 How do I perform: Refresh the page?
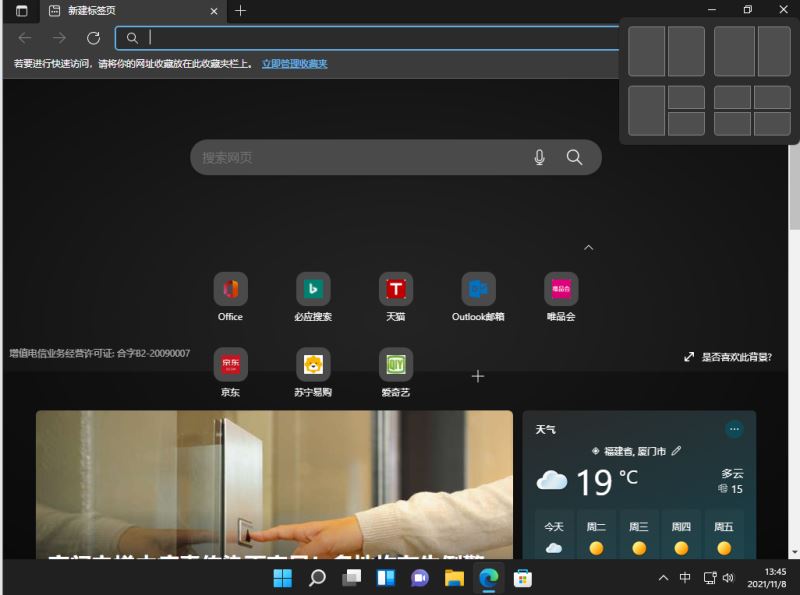click(x=93, y=38)
